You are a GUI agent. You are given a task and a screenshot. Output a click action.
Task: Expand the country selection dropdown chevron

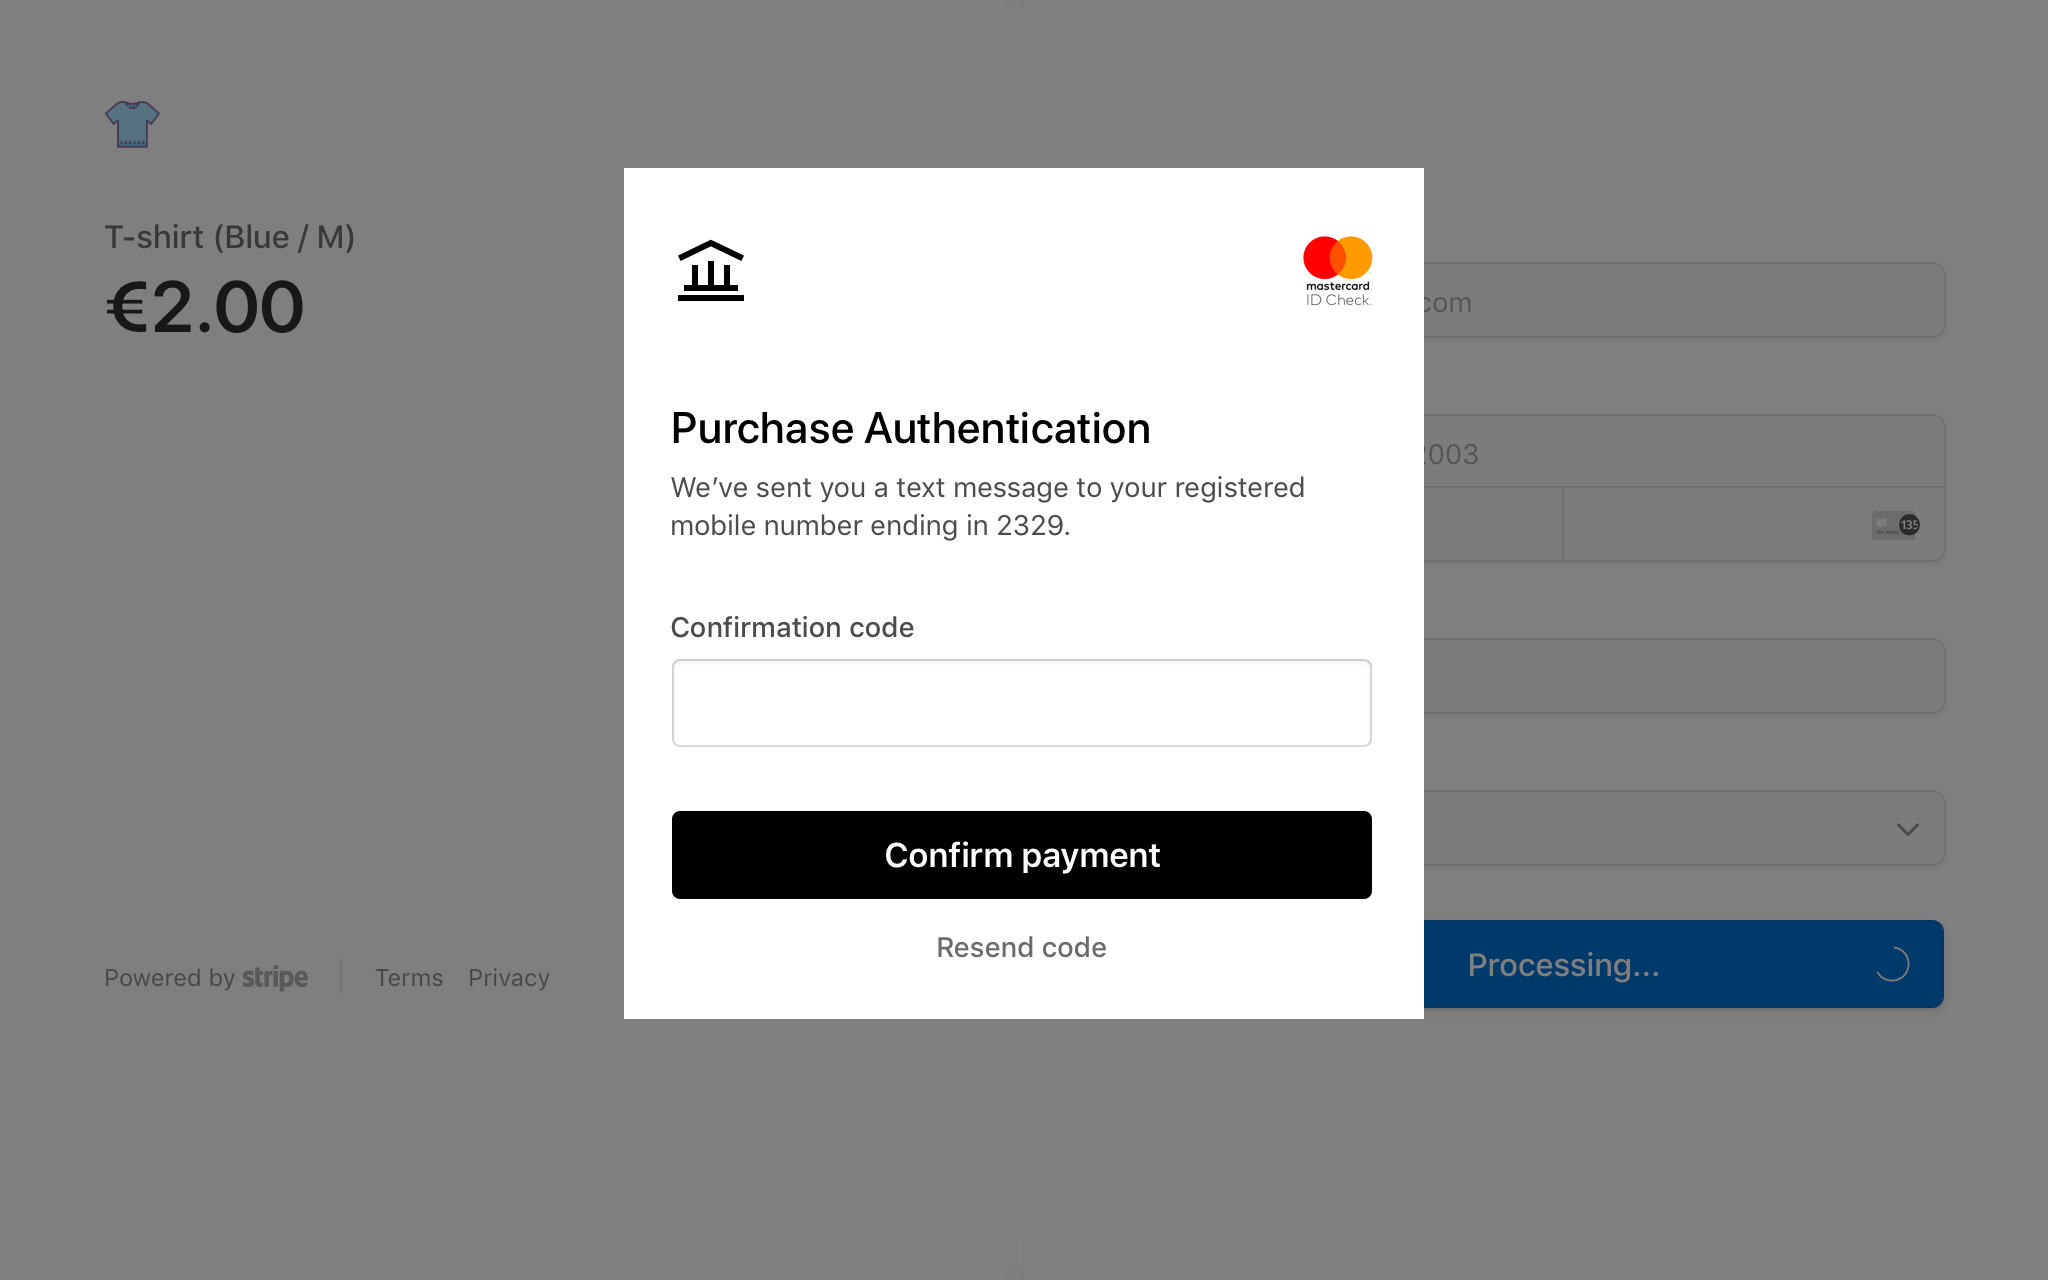(x=1907, y=828)
